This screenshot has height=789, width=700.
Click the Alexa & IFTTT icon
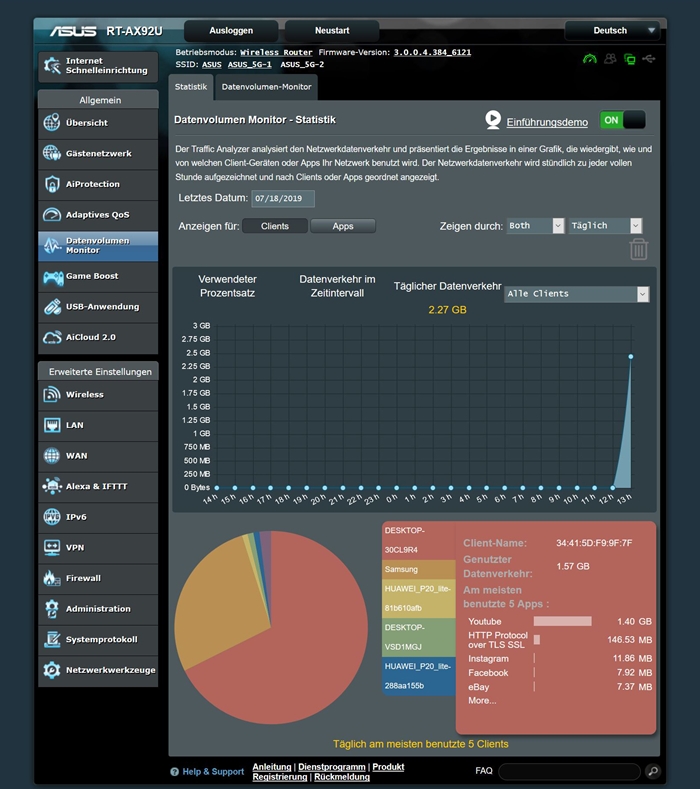point(52,486)
